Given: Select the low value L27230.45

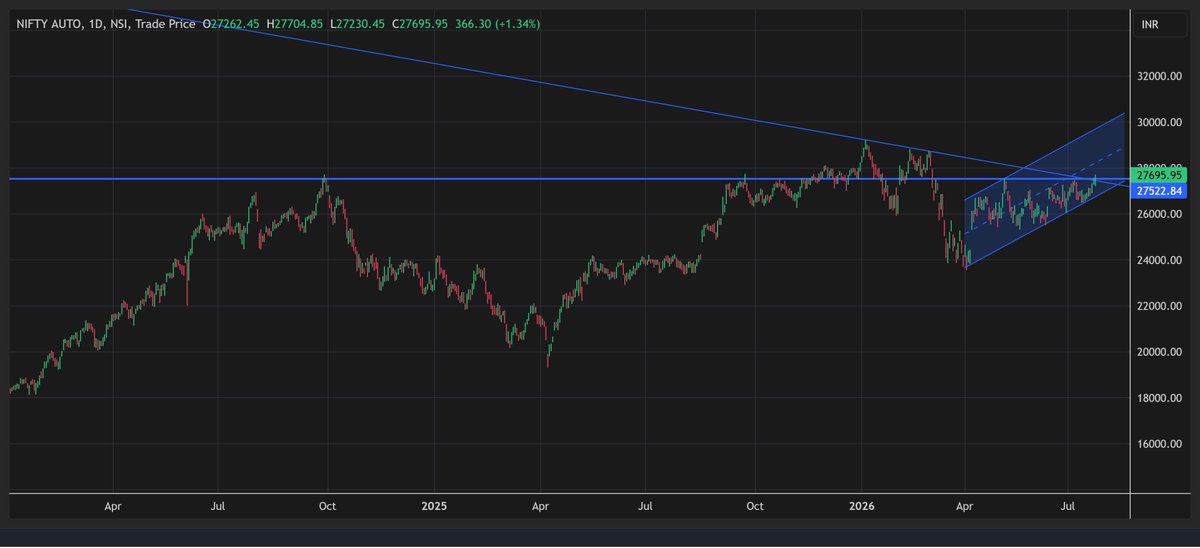Looking at the screenshot, I should tap(359, 23).
